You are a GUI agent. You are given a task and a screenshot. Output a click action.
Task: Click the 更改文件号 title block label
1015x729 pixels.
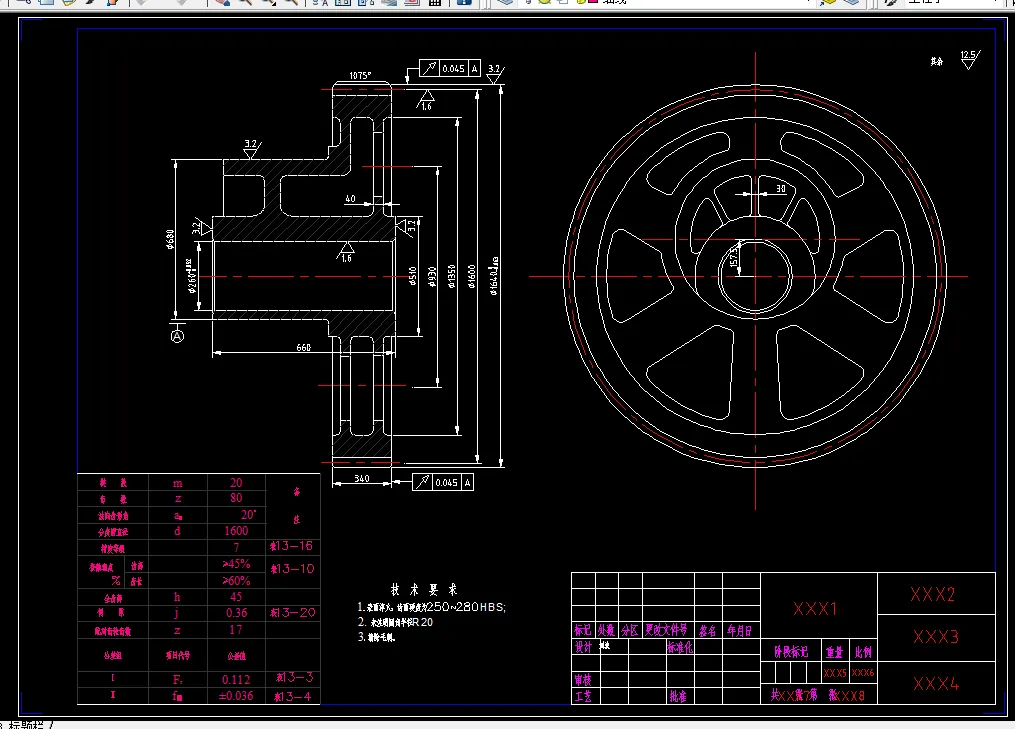pos(667,630)
